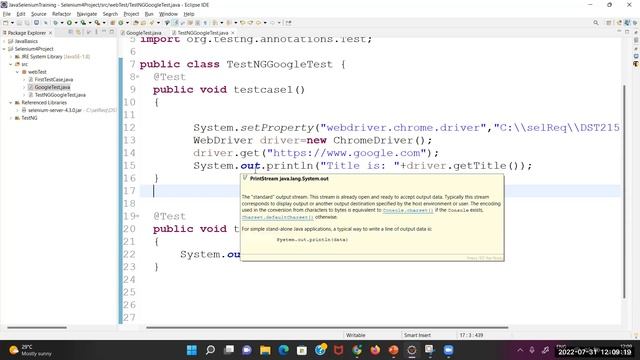The width and height of the screenshot is (640, 360).
Task: Collapse the Selenium4Project tree node
Action: tap(4, 49)
